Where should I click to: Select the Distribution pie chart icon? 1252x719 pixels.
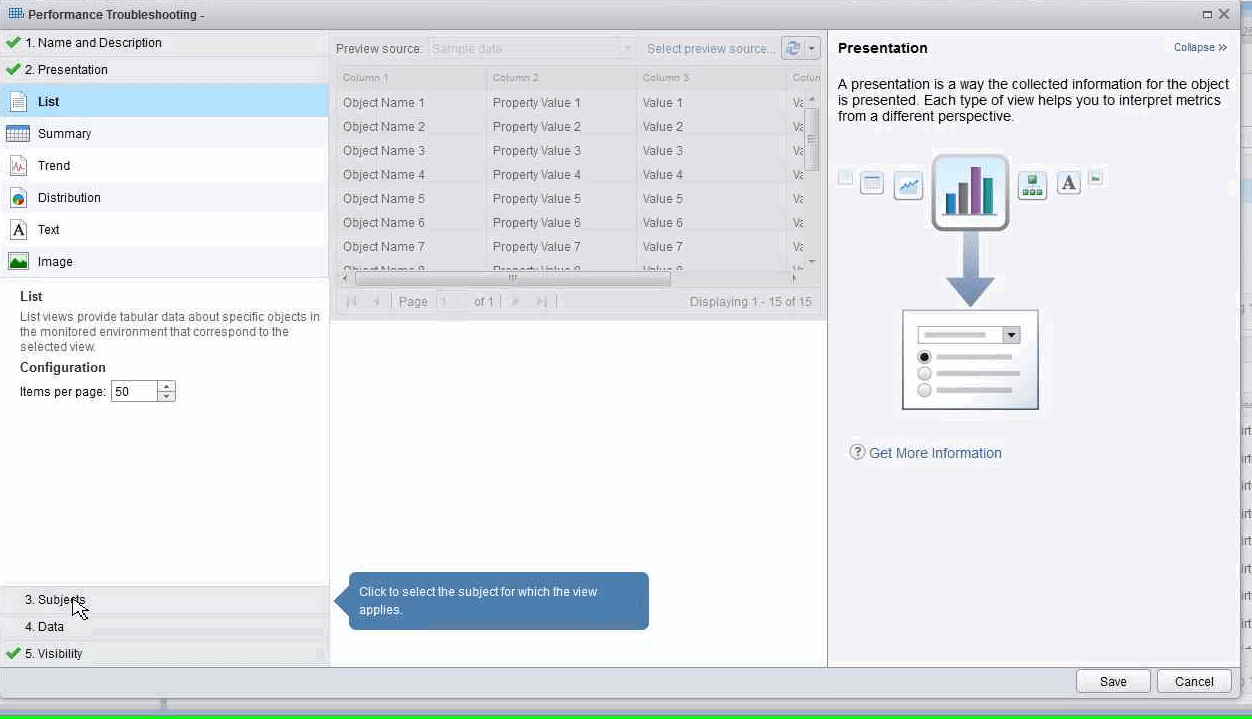pos(18,198)
